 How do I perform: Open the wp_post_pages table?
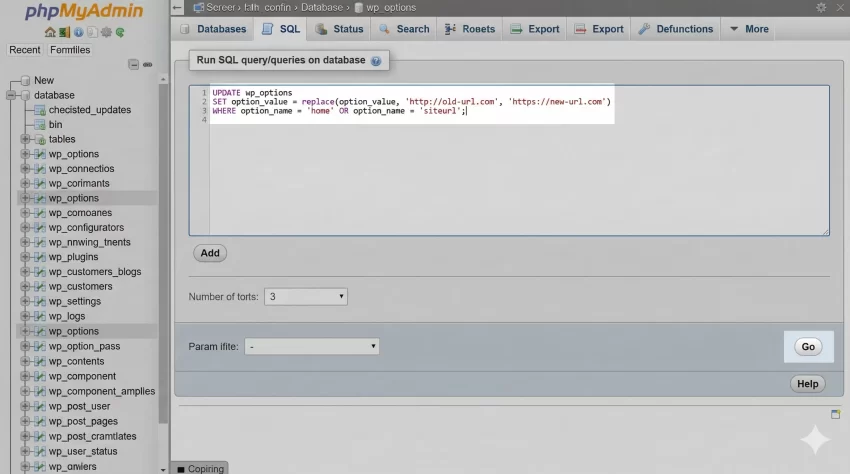pos(83,421)
